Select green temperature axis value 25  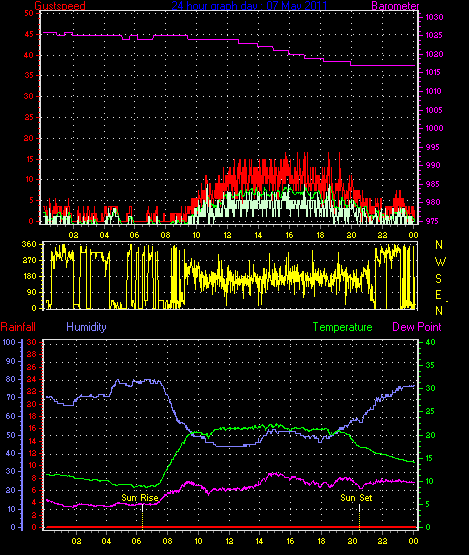click(430, 412)
